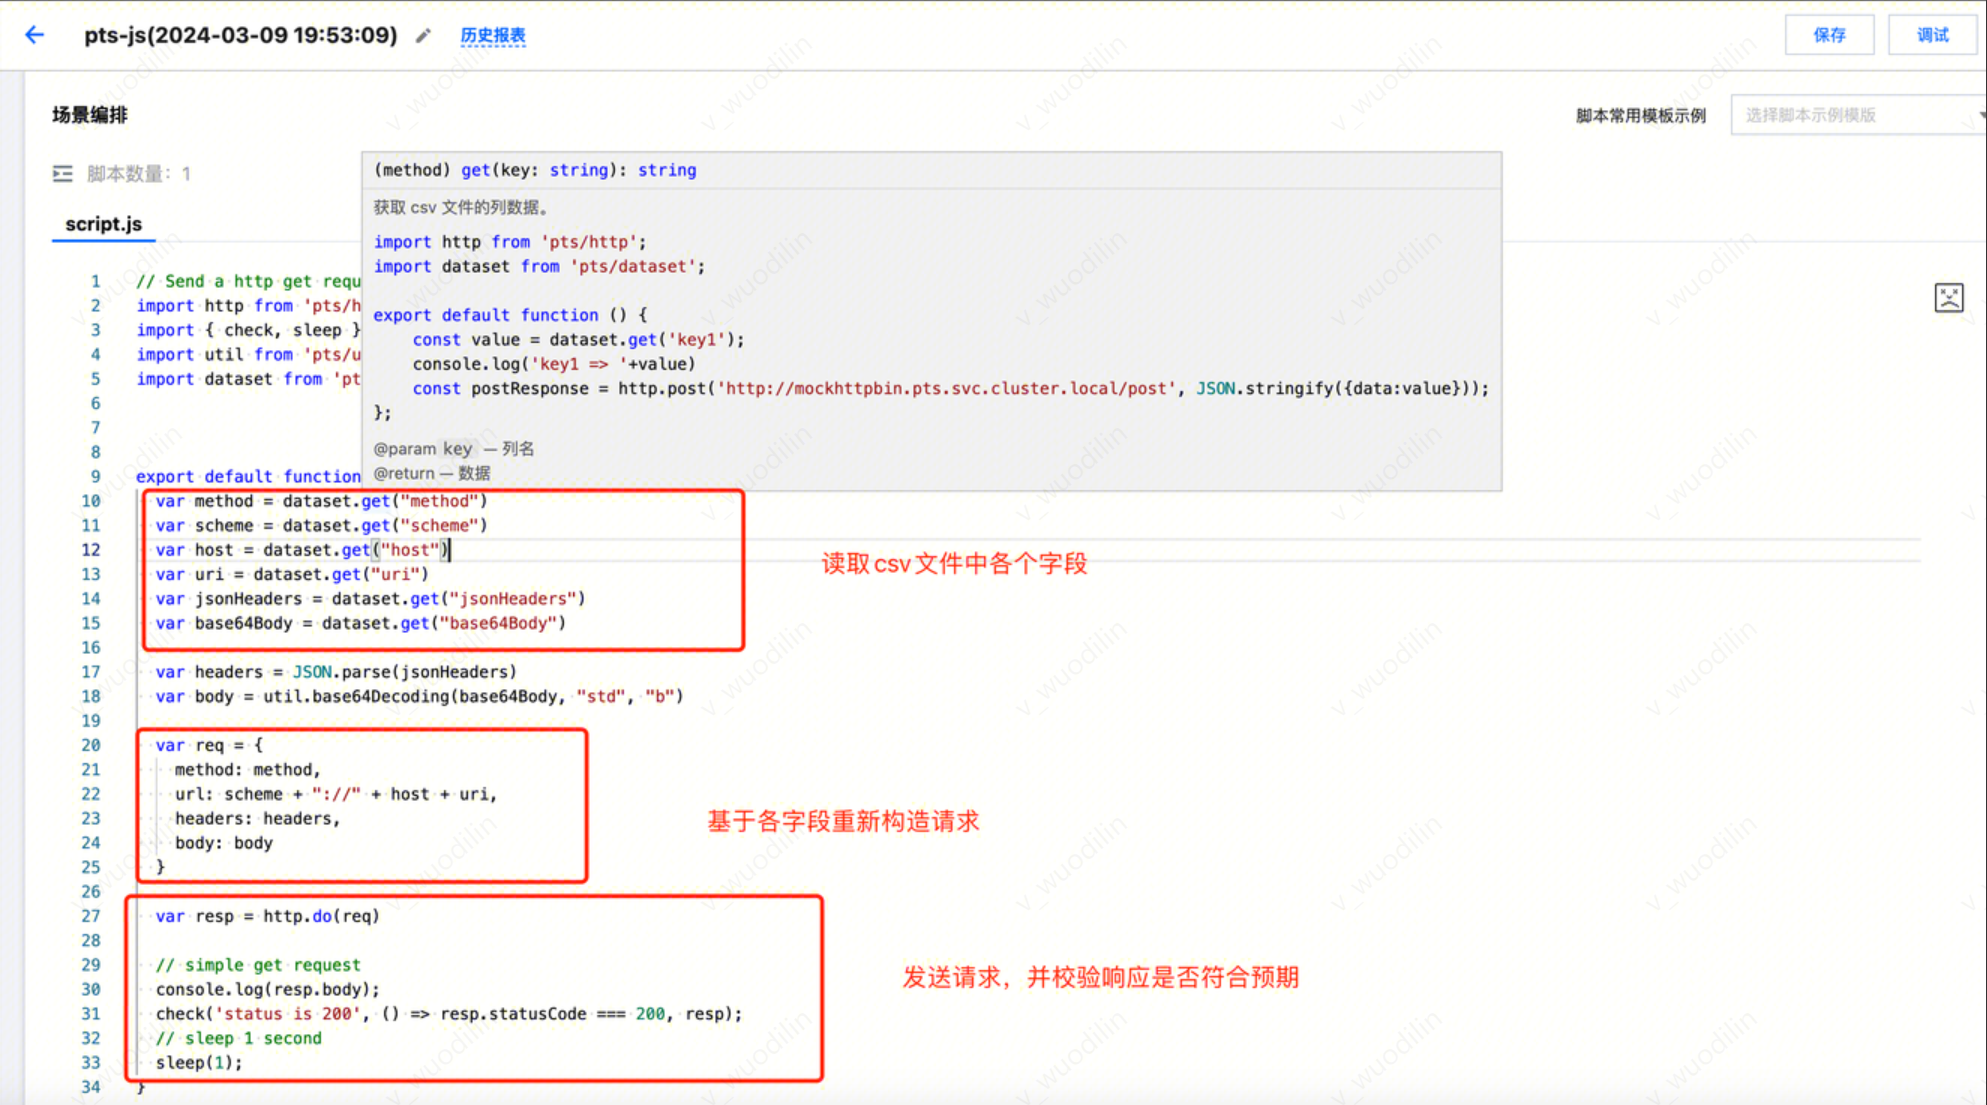Click line number 12 in gutter
1987x1105 pixels.
click(x=91, y=550)
